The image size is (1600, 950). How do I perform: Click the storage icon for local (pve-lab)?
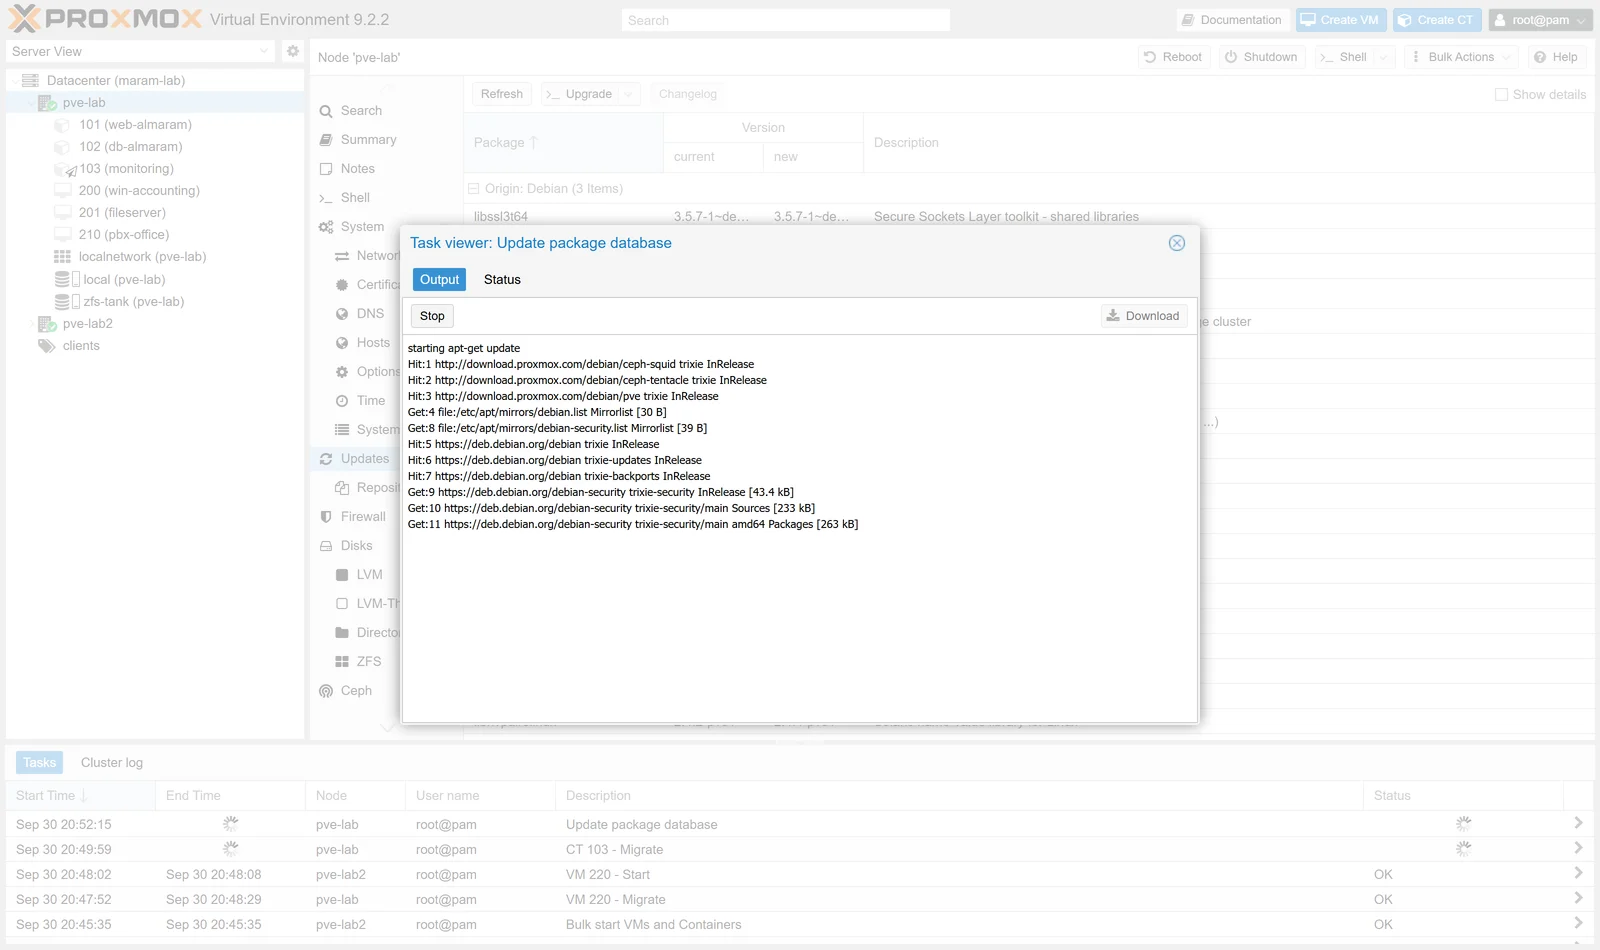[x=66, y=280]
